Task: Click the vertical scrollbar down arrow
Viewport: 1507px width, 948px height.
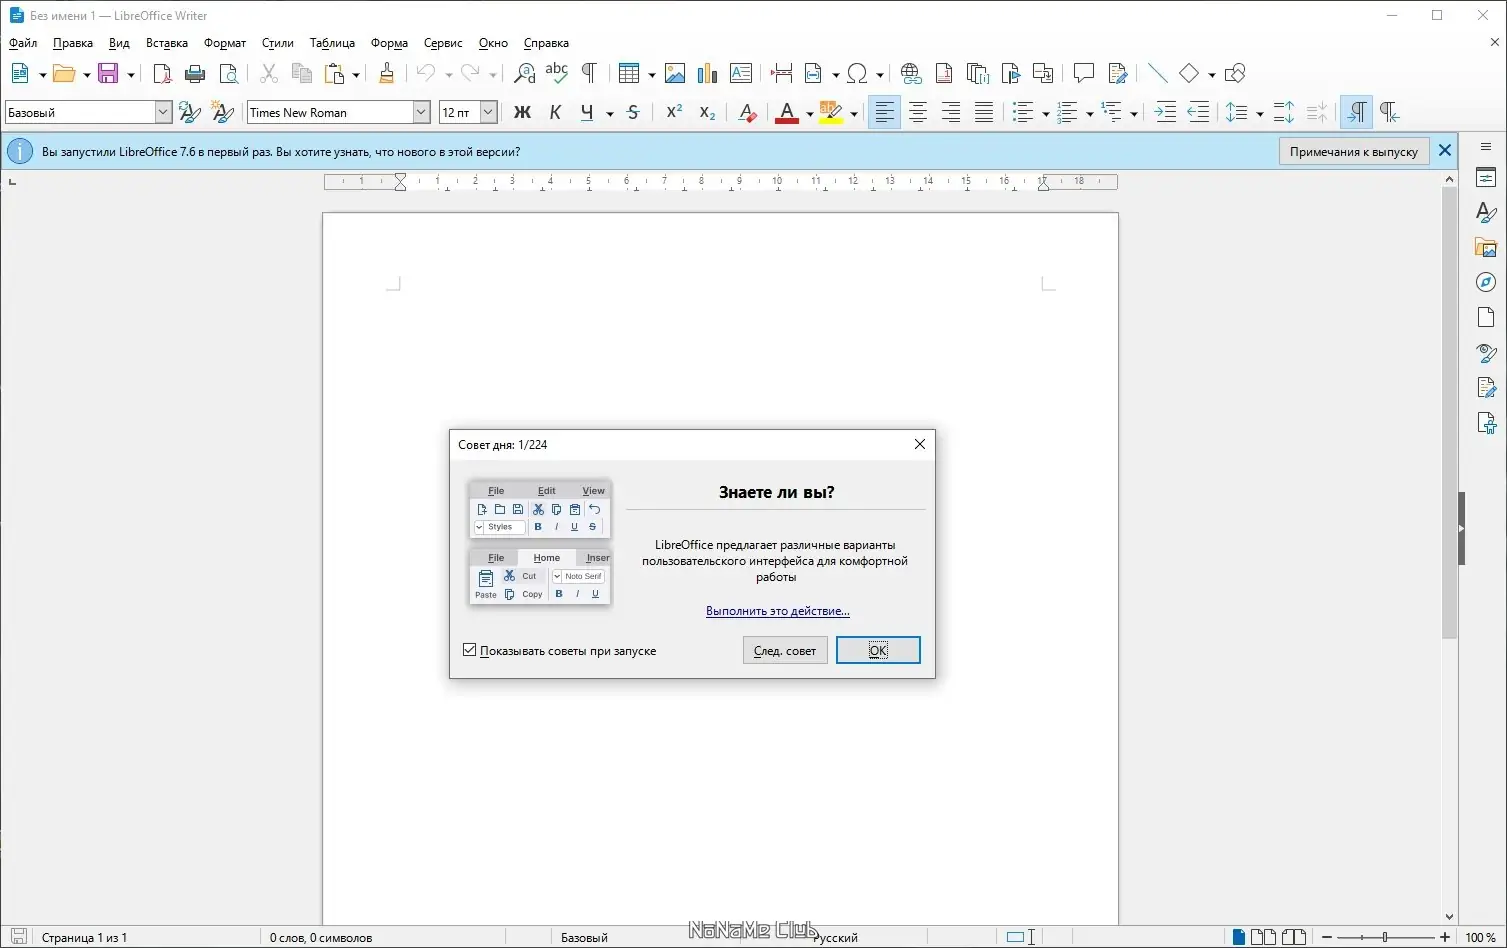Action: tap(1449, 916)
